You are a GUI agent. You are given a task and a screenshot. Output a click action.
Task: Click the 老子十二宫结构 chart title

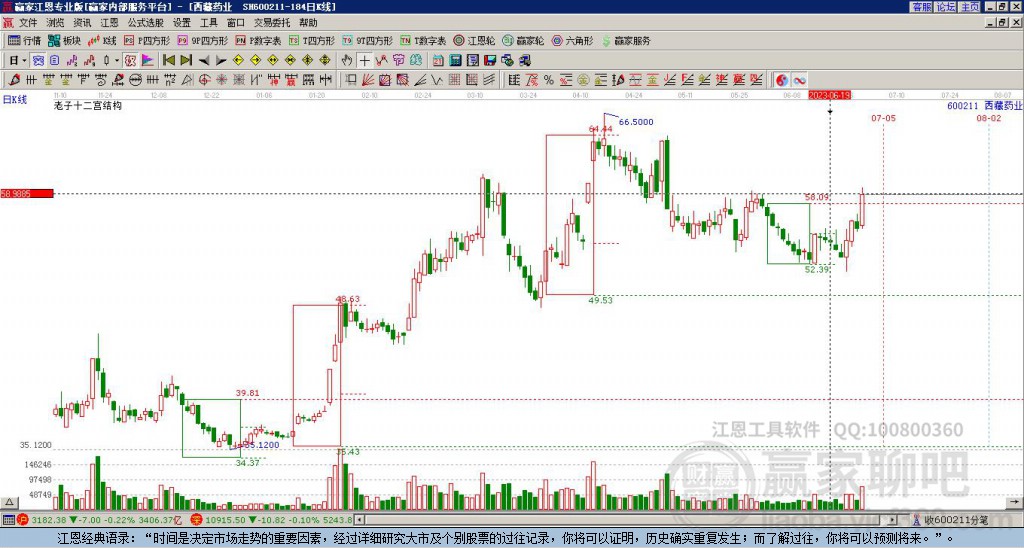click(x=88, y=106)
